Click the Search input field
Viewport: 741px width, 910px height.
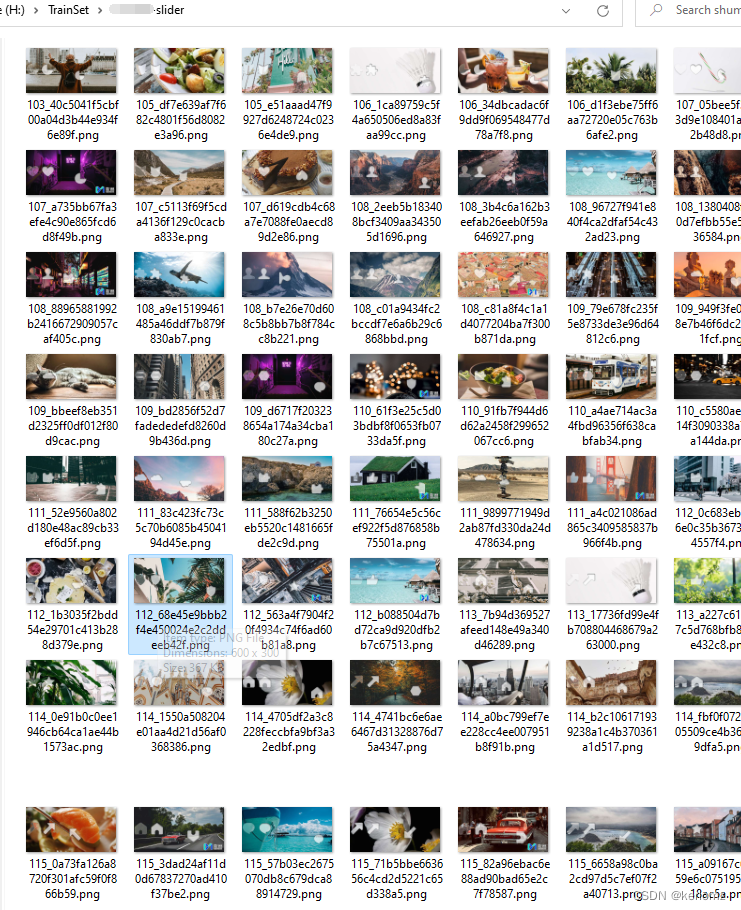[x=688, y=11]
